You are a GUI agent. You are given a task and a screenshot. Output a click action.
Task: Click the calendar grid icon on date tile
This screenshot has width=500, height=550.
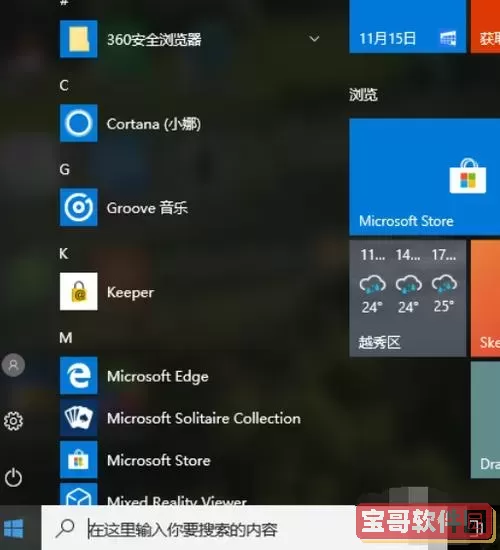click(x=448, y=38)
